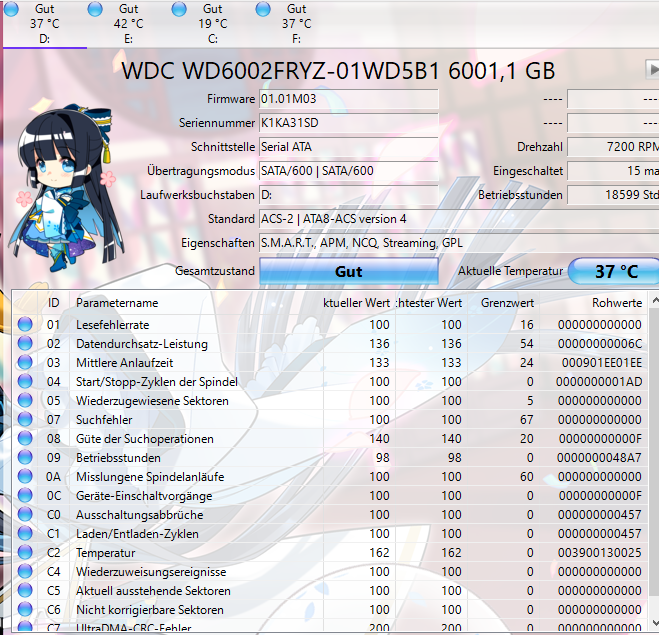Click the Schnittstelle field Serial ATA

point(349,147)
